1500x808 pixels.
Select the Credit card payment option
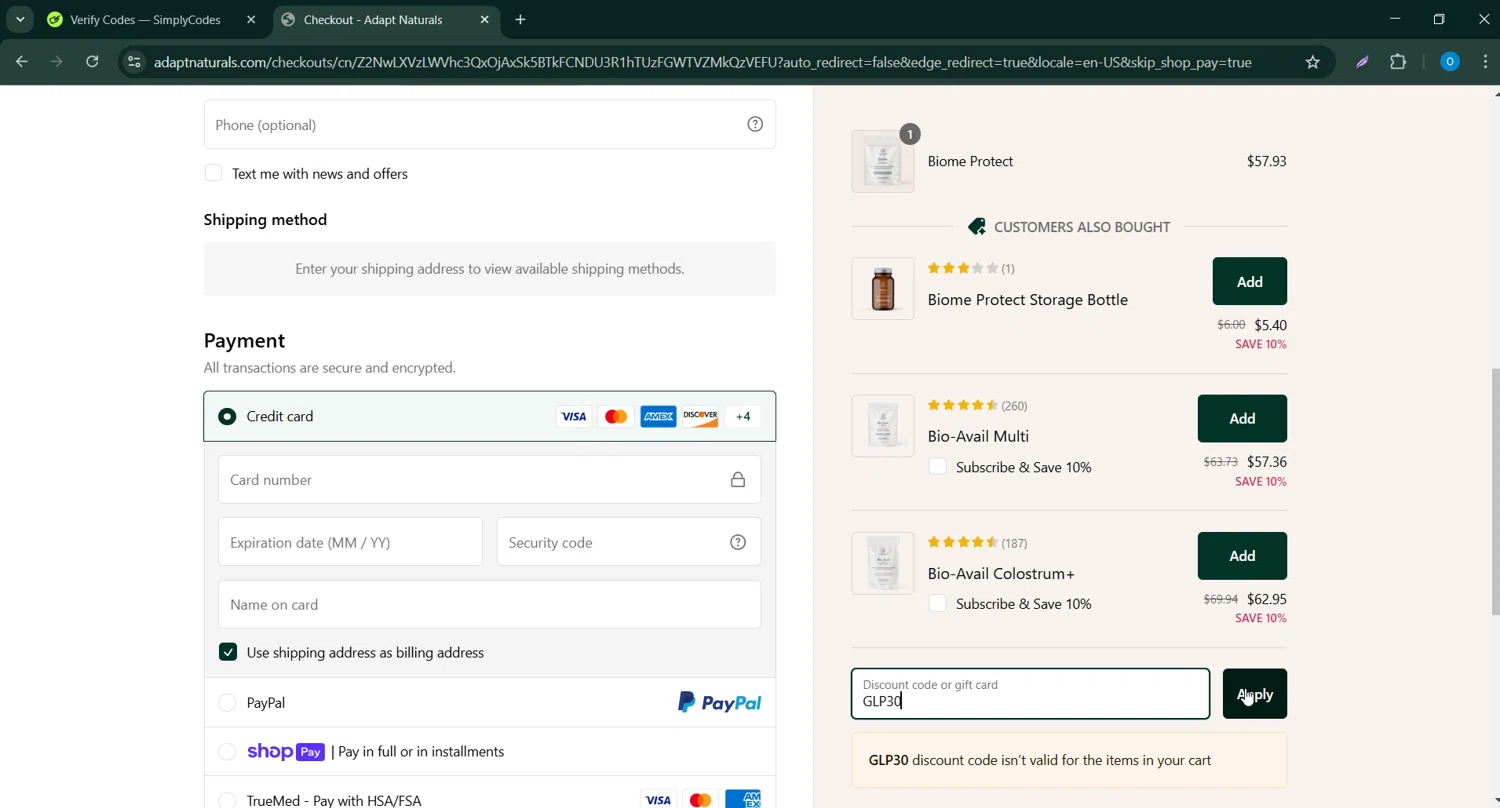tap(227, 416)
